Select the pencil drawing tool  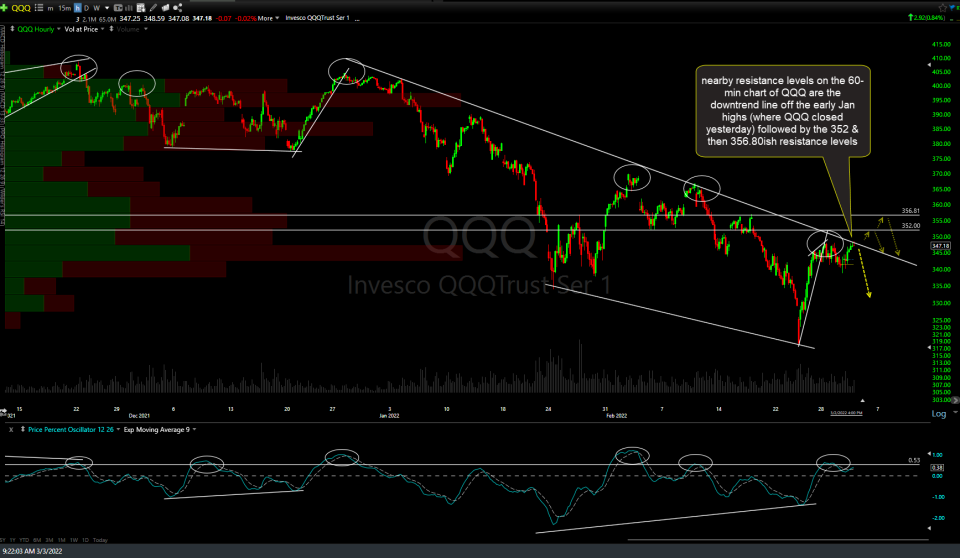(x=154, y=8)
